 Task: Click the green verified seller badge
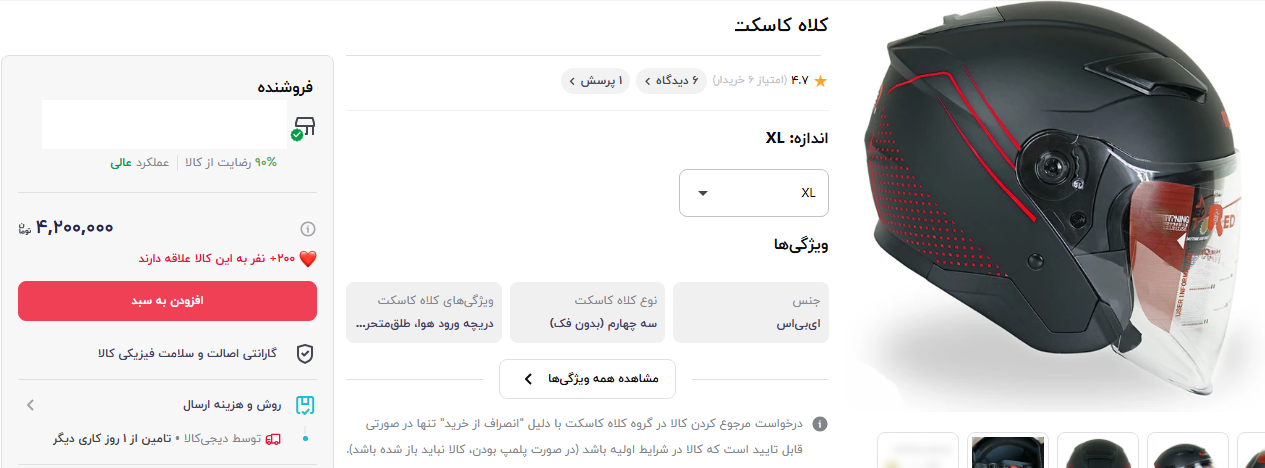tap(297, 135)
